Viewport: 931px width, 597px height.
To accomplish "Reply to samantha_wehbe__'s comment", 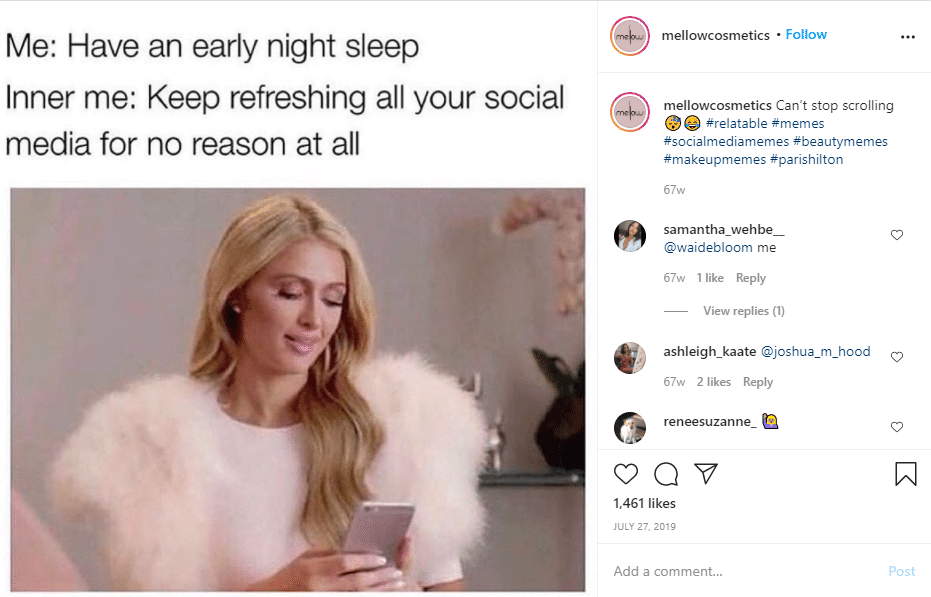I will (x=750, y=278).
